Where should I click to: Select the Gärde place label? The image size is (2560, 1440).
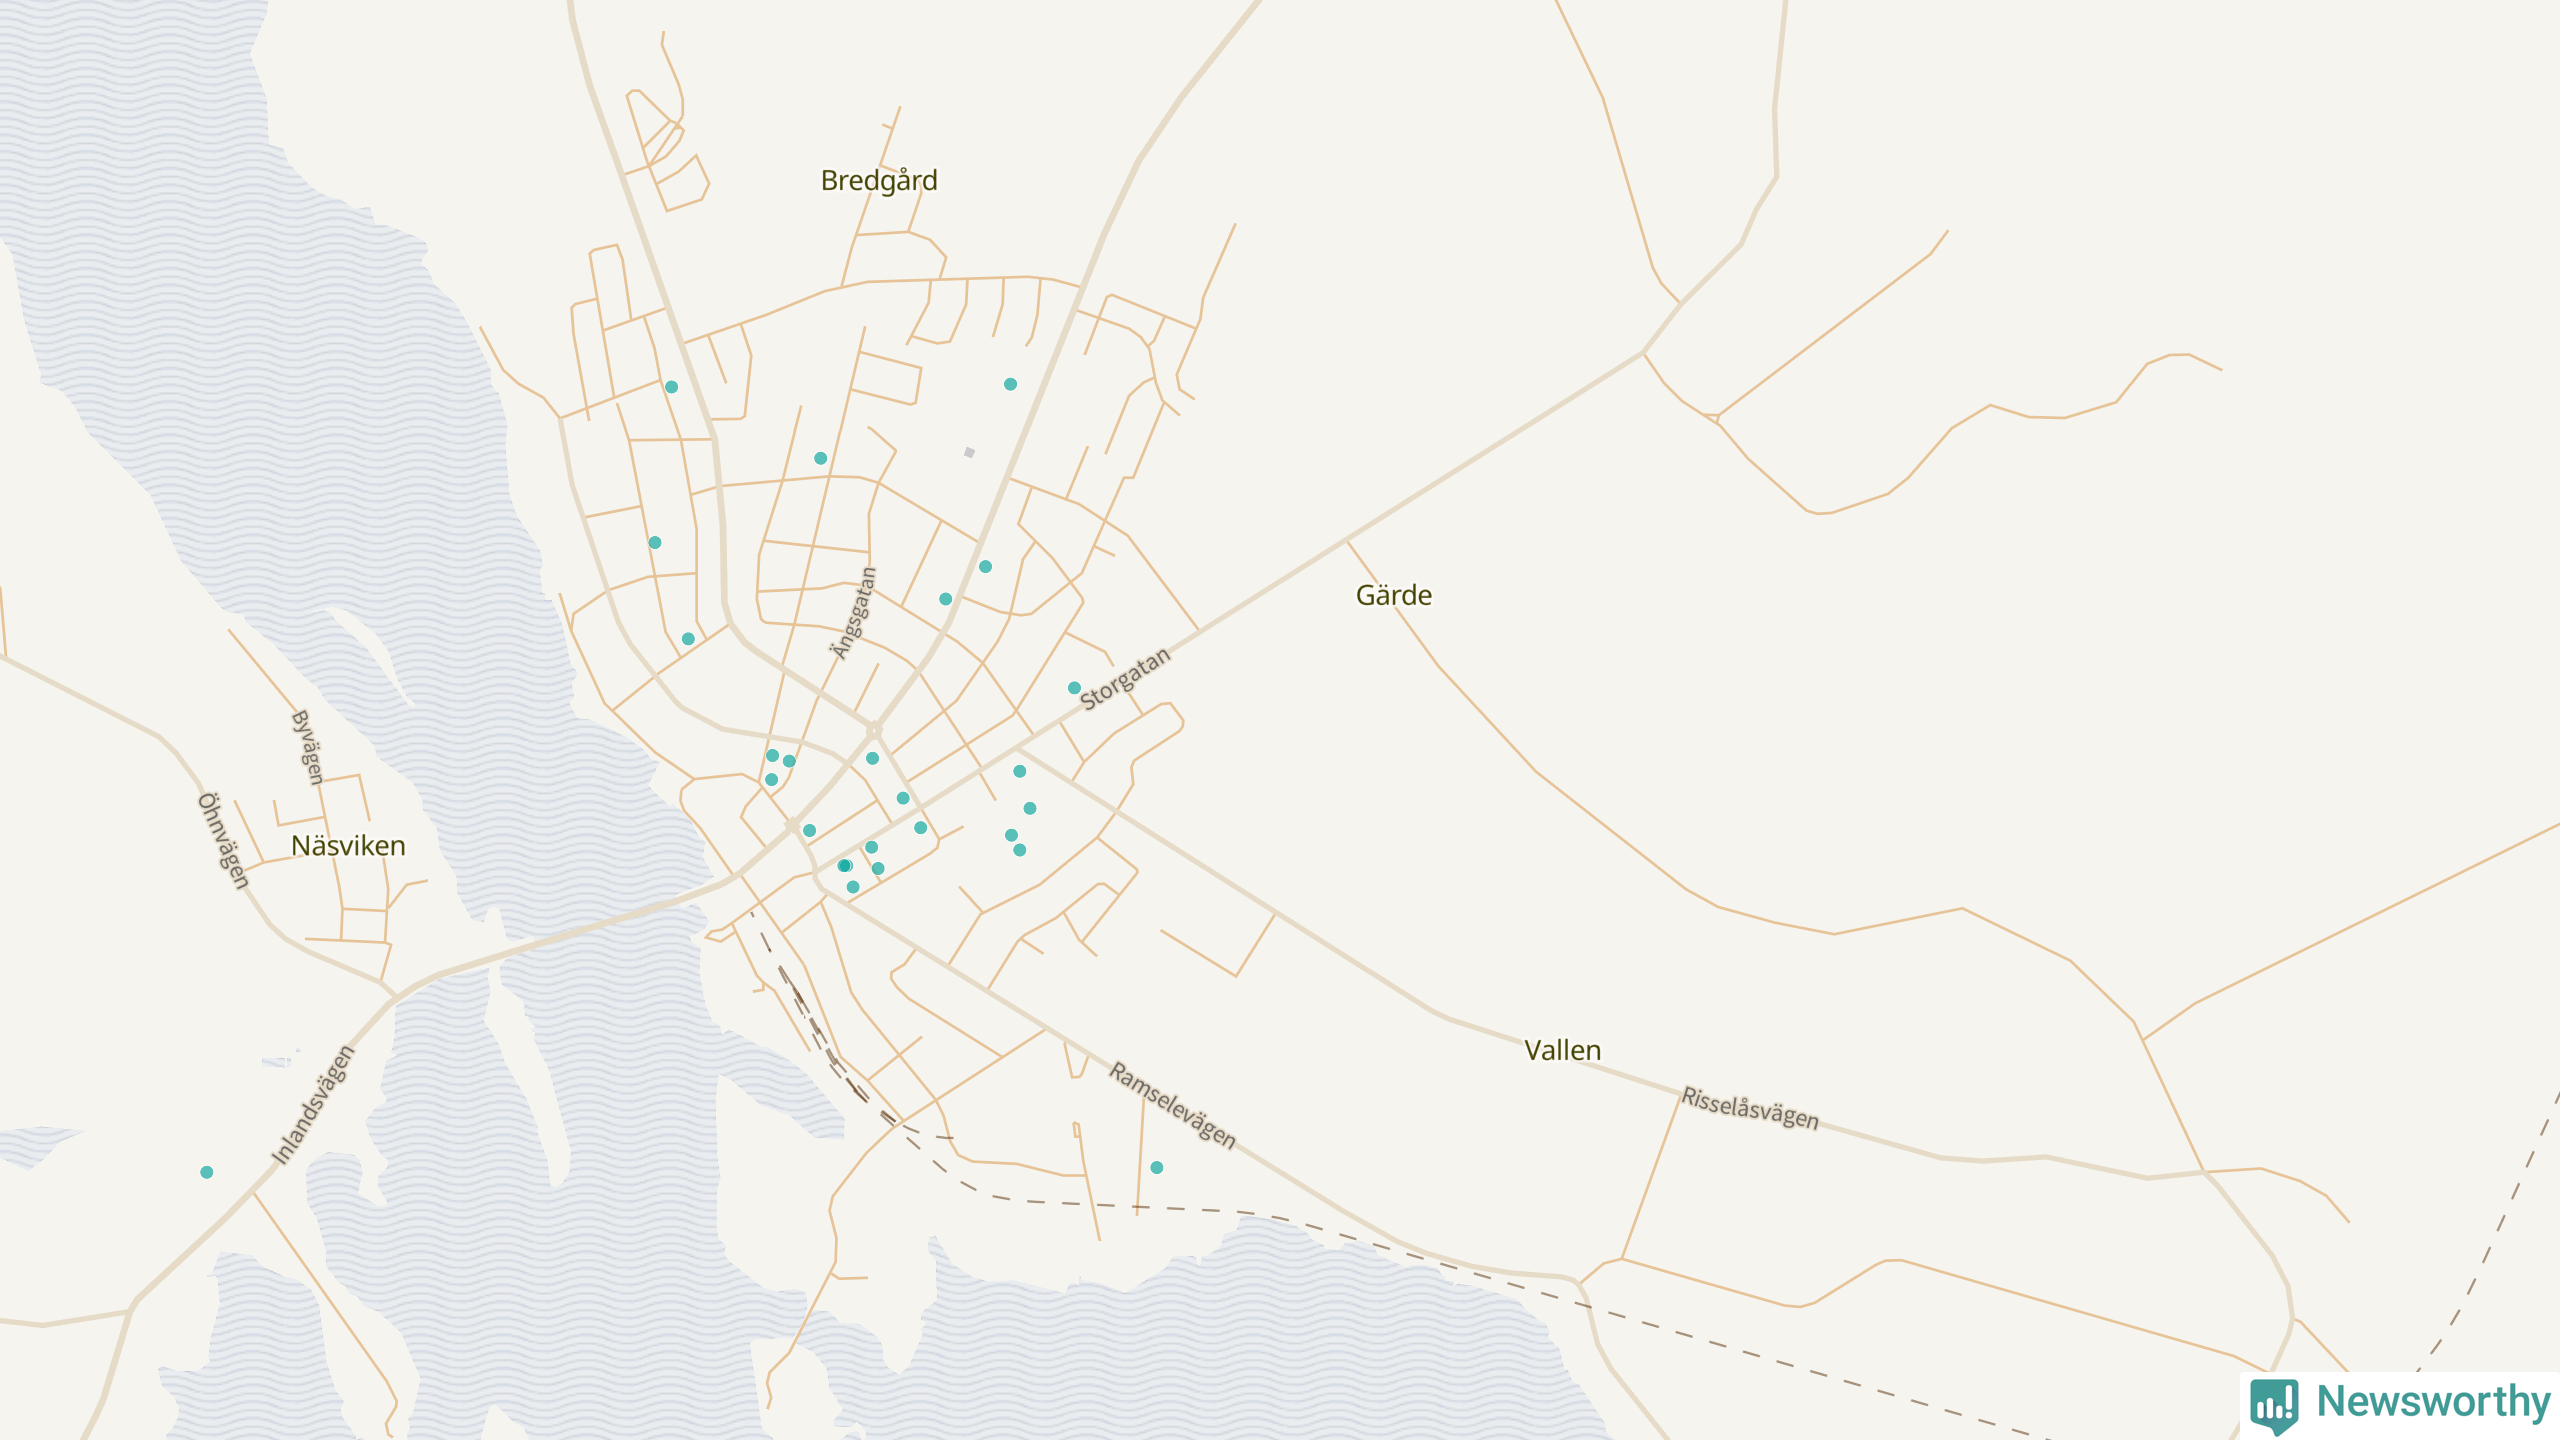pos(1393,596)
